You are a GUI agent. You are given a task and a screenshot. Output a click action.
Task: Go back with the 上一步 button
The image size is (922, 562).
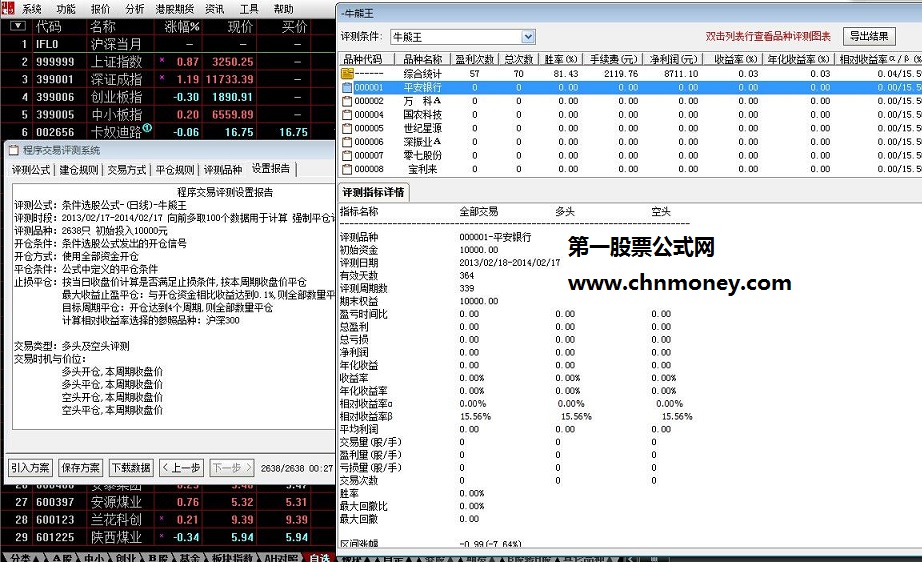click(x=181, y=468)
